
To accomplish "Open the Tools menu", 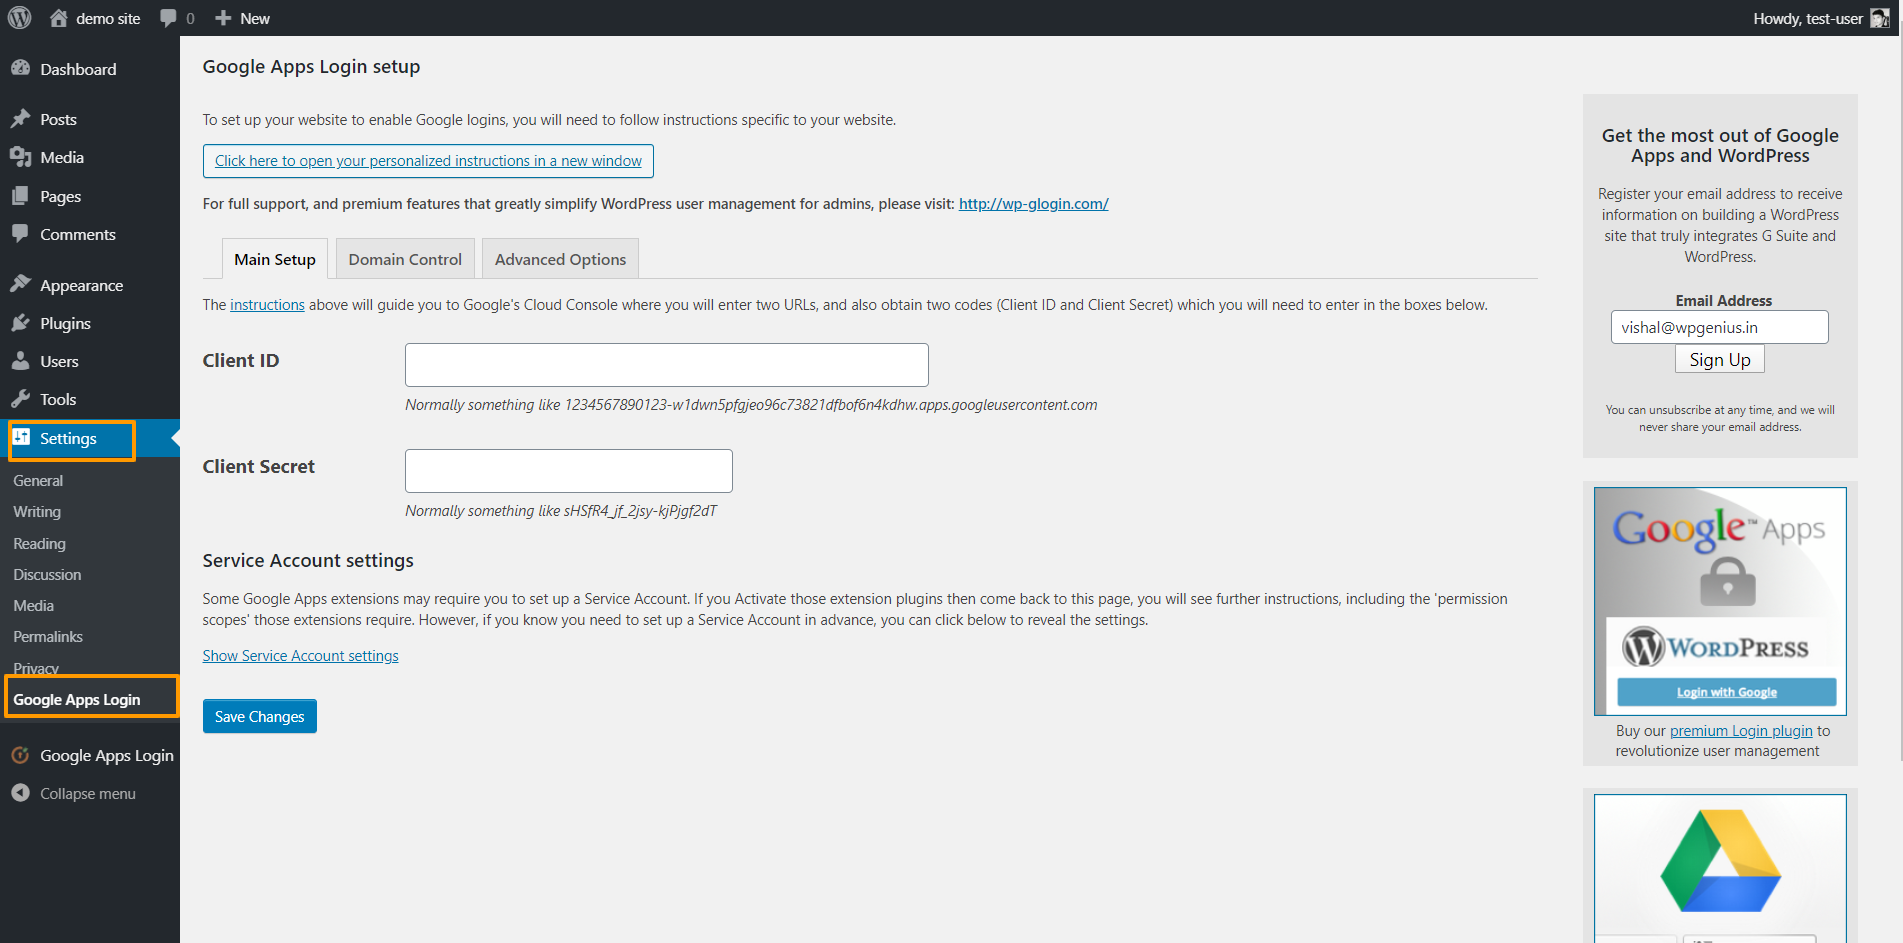I will coord(58,399).
